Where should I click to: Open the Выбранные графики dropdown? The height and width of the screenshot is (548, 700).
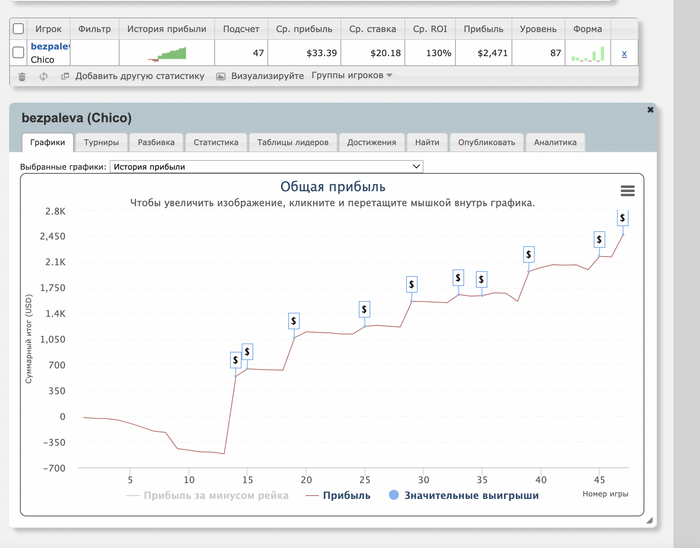tap(267, 166)
